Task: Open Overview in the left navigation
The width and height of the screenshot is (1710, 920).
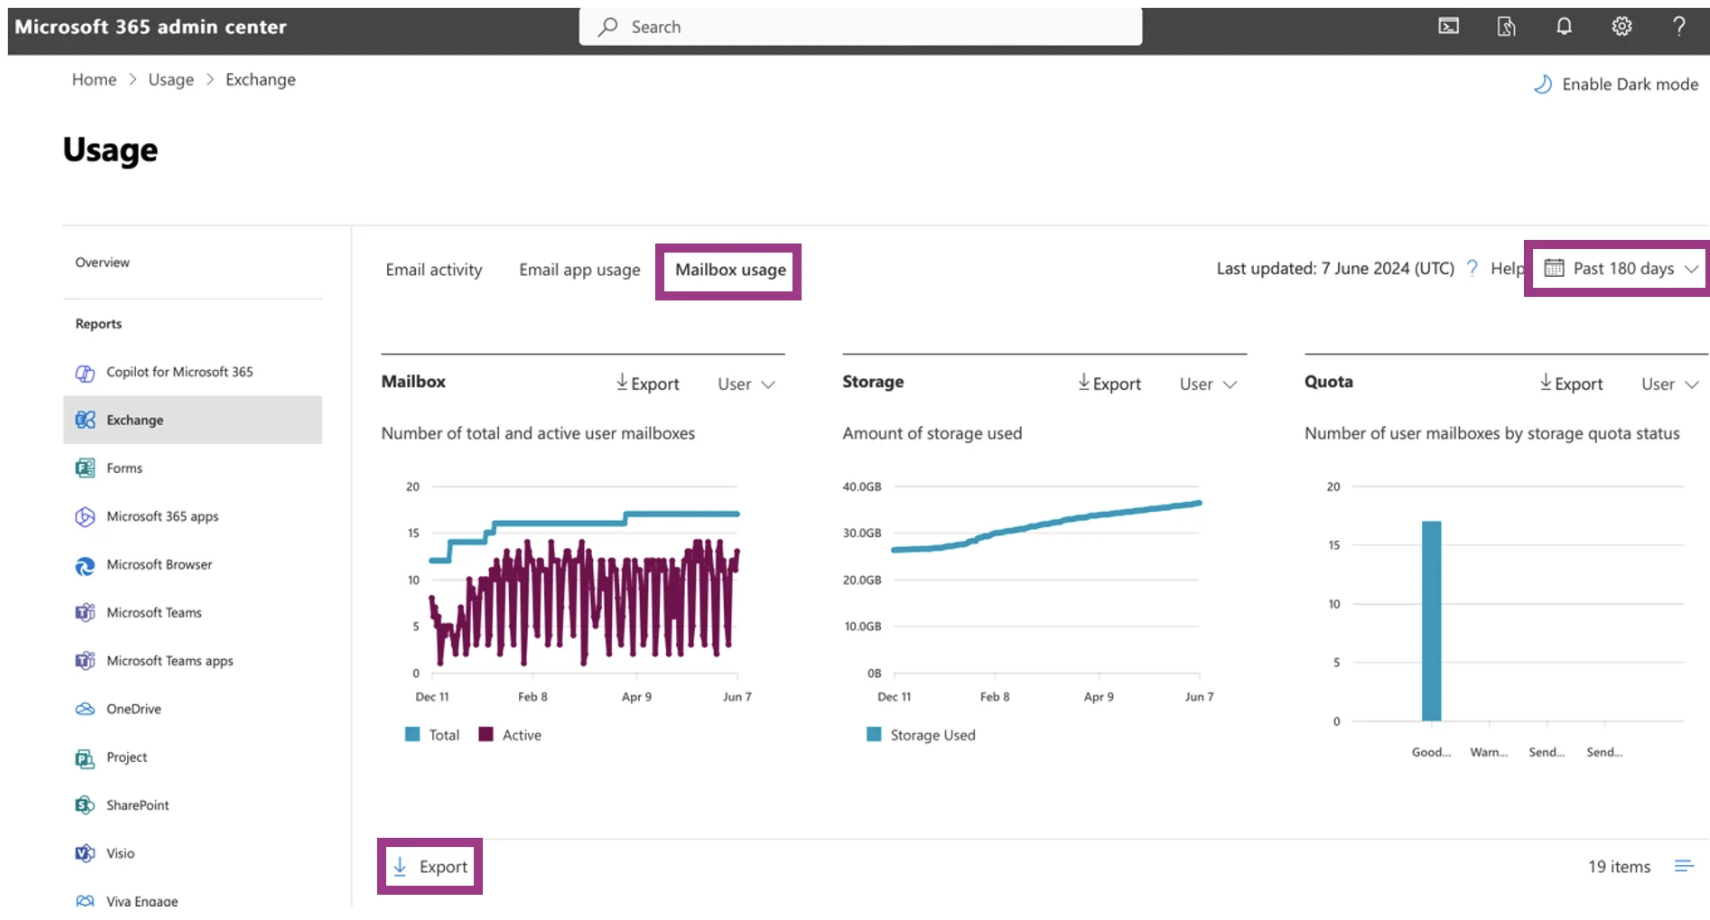Action: tap(102, 262)
